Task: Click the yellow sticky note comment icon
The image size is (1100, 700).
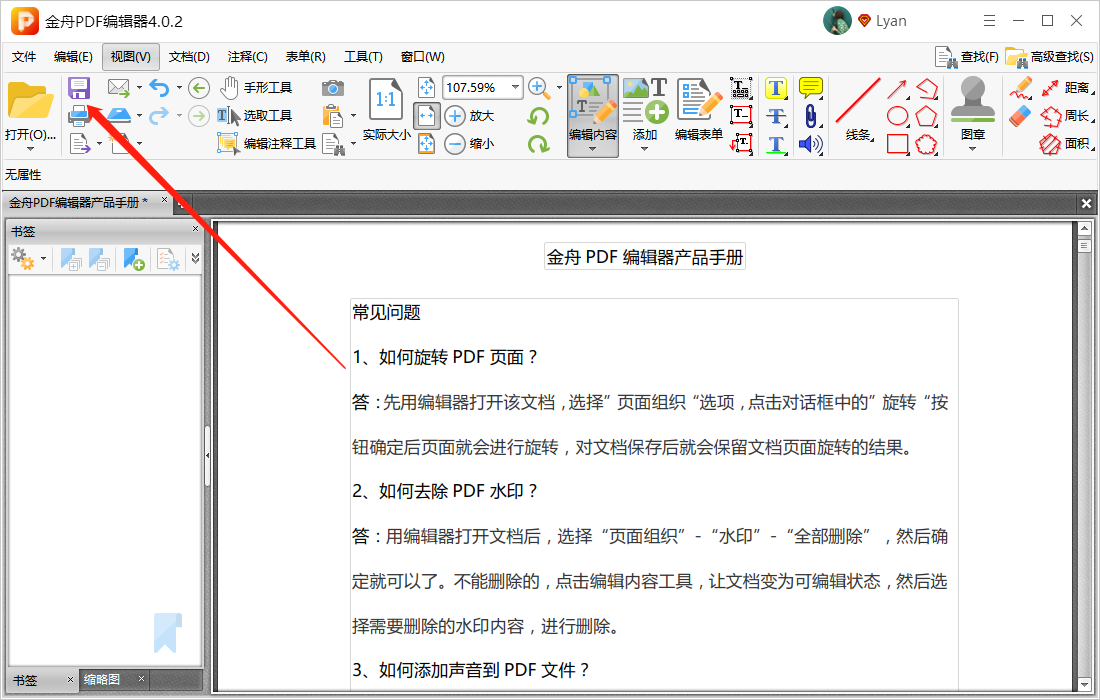Action: [x=811, y=88]
